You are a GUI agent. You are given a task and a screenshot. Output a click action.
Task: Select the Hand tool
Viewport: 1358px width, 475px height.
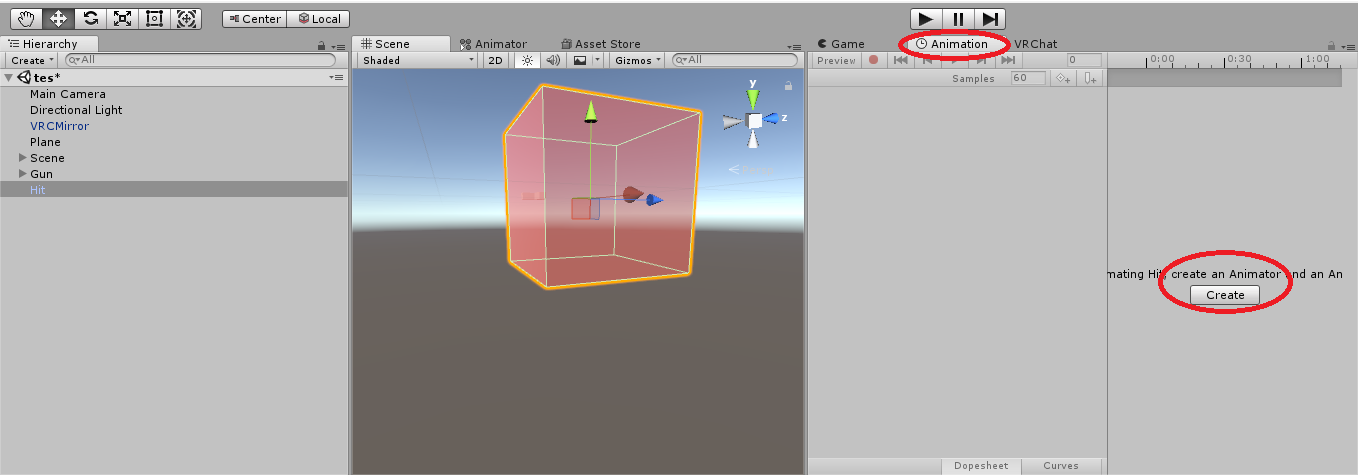[25, 18]
